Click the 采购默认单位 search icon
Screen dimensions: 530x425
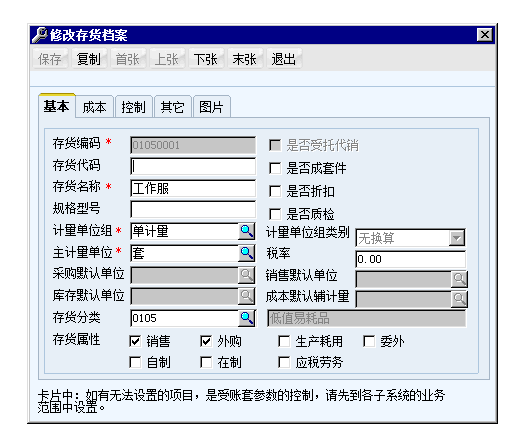pos(246,275)
